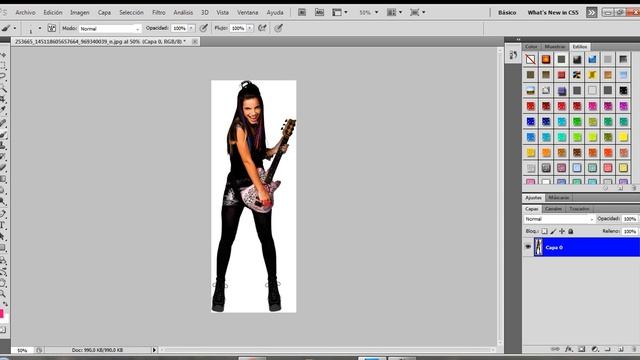This screenshot has width=640, height=360.
Task: Enable airbrush mode next to Flujo
Action: click(x=262, y=28)
